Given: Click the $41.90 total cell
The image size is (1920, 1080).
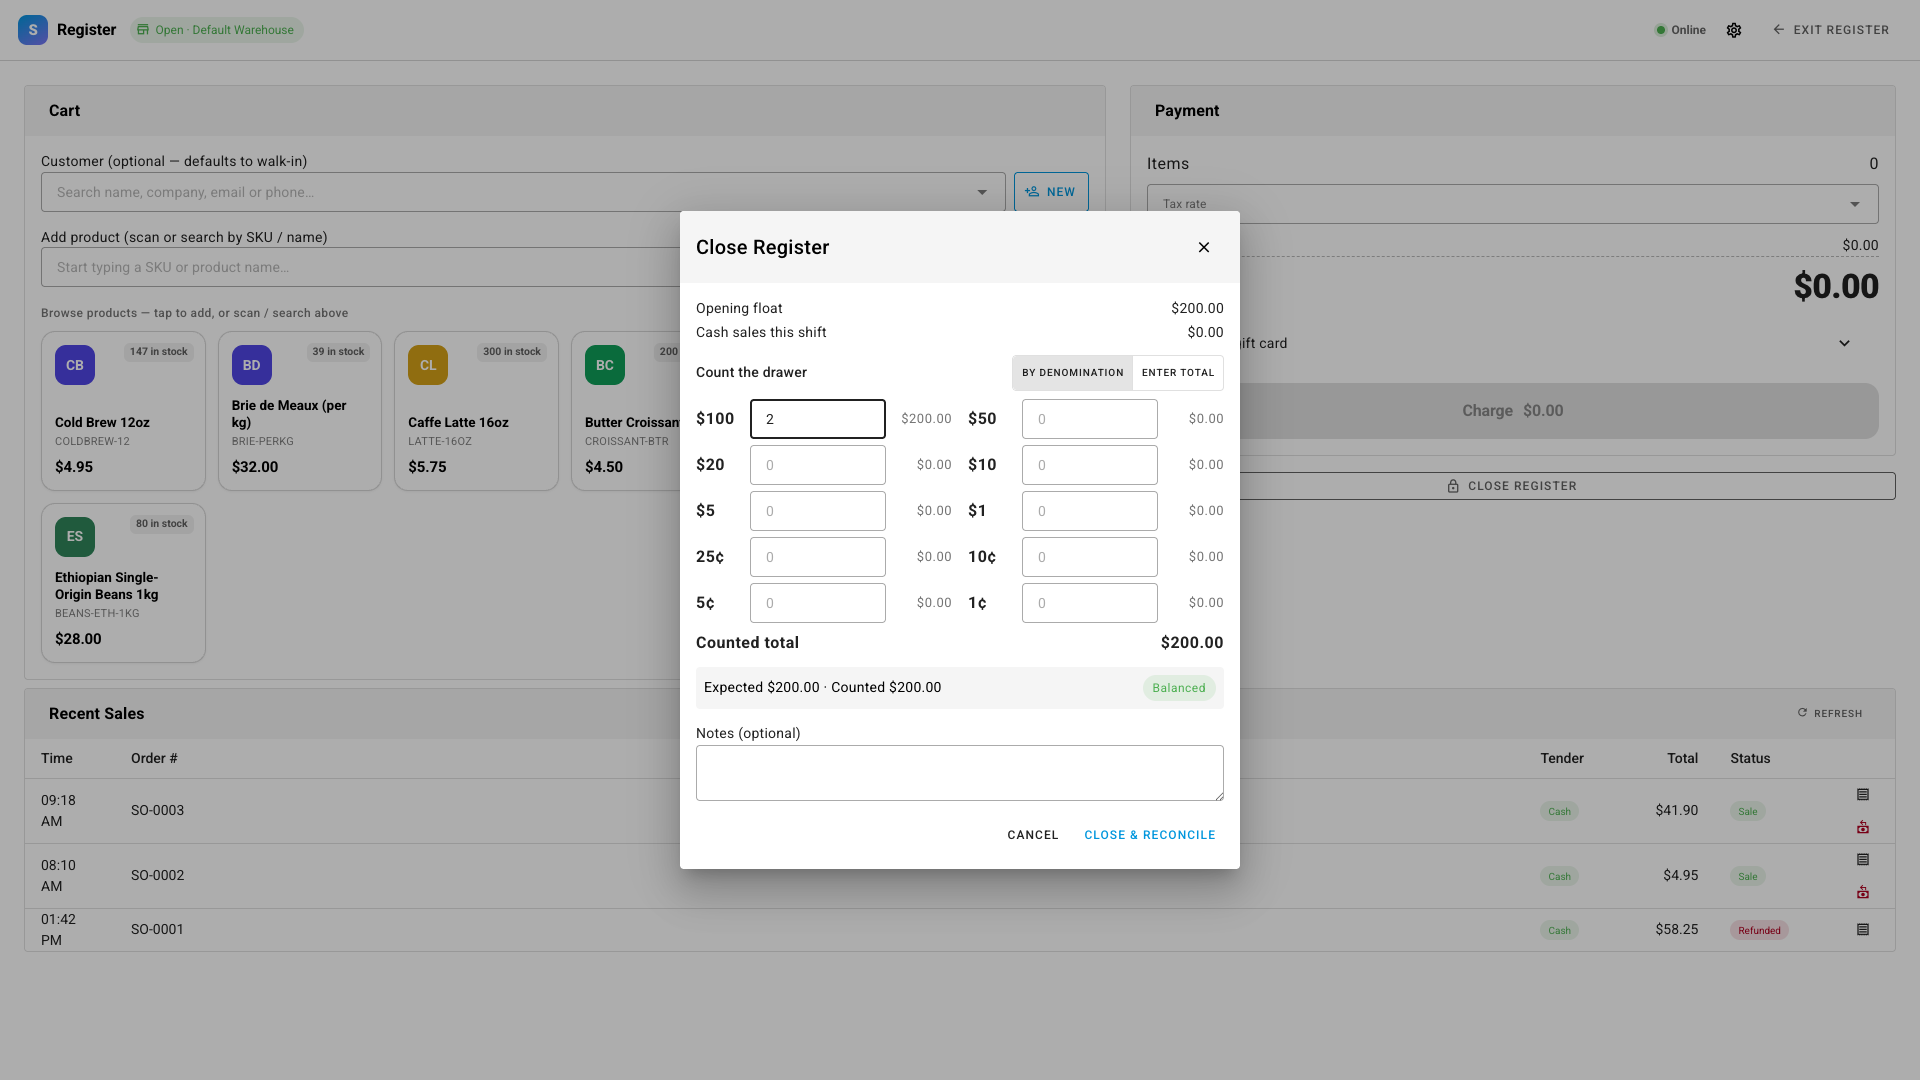Looking at the screenshot, I should [x=1677, y=810].
